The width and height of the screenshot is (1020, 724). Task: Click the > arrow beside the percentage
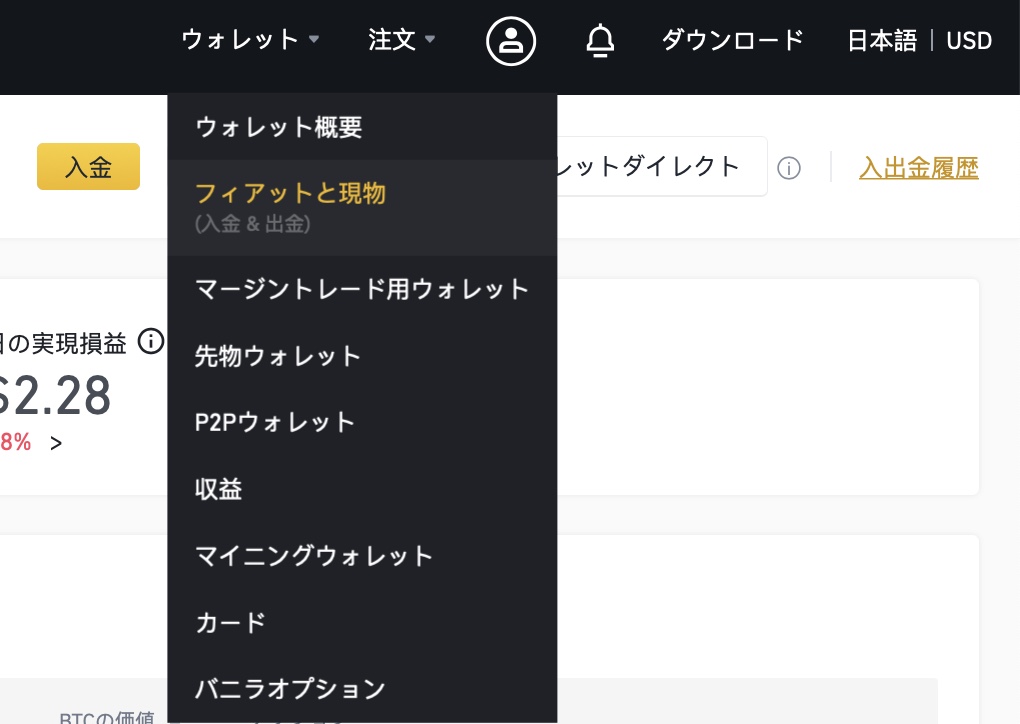tap(56, 443)
